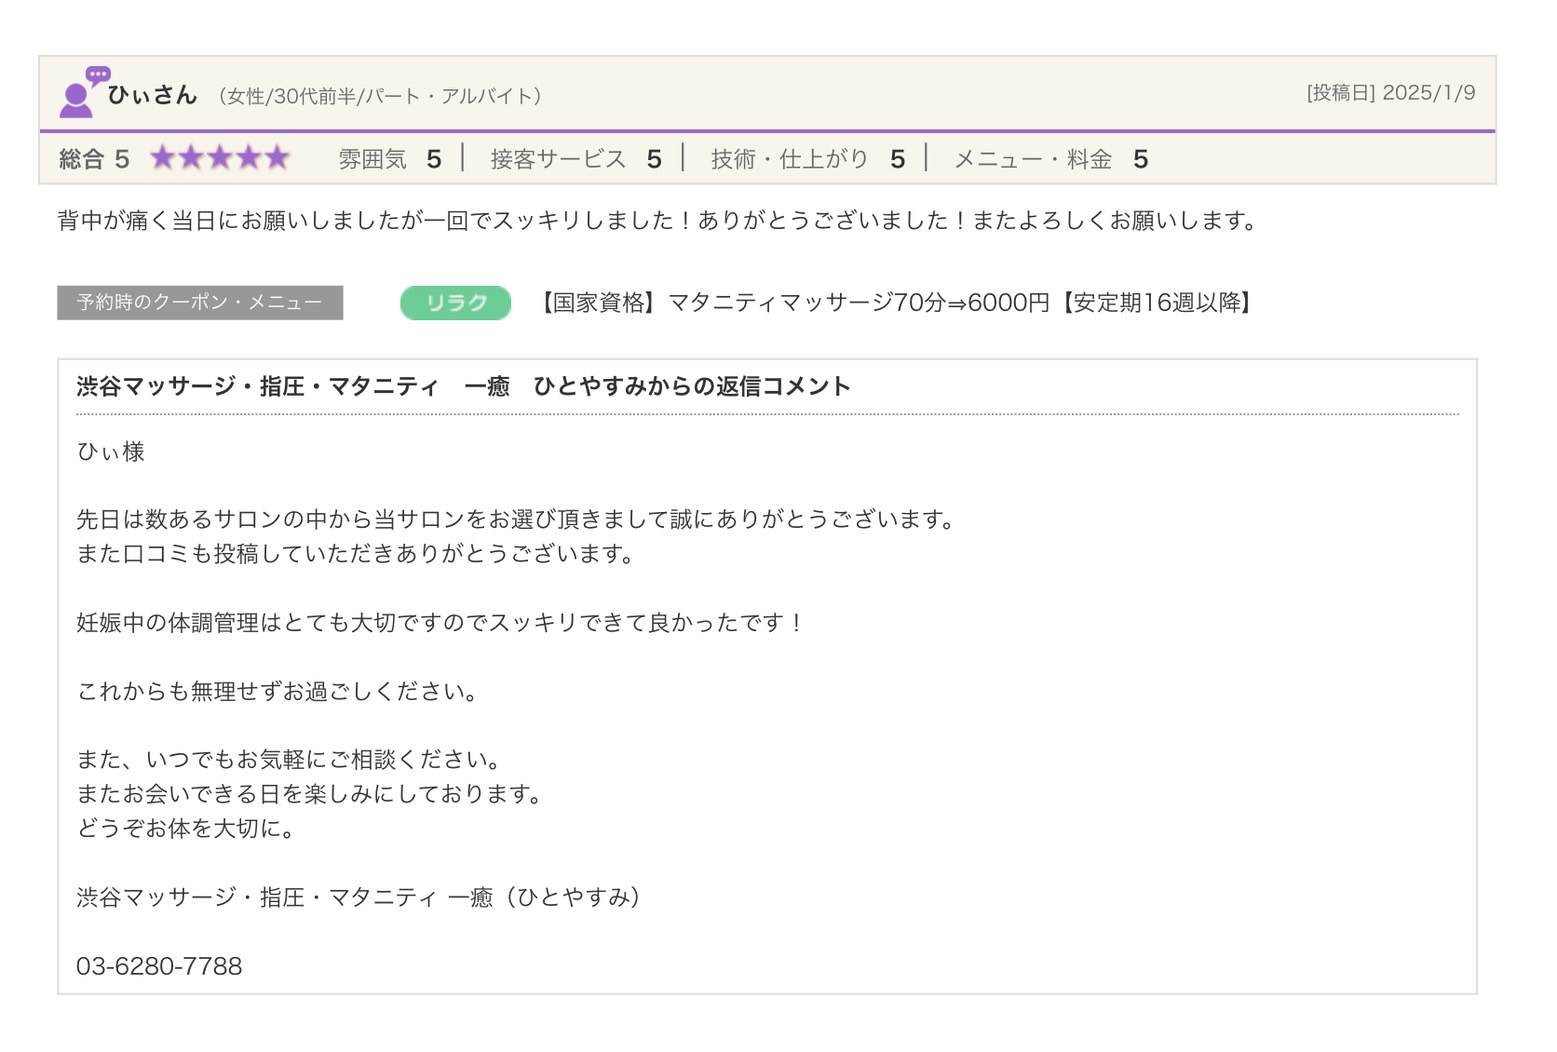
Task: Click the review text starting 背中が痛く
Action: [659, 220]
